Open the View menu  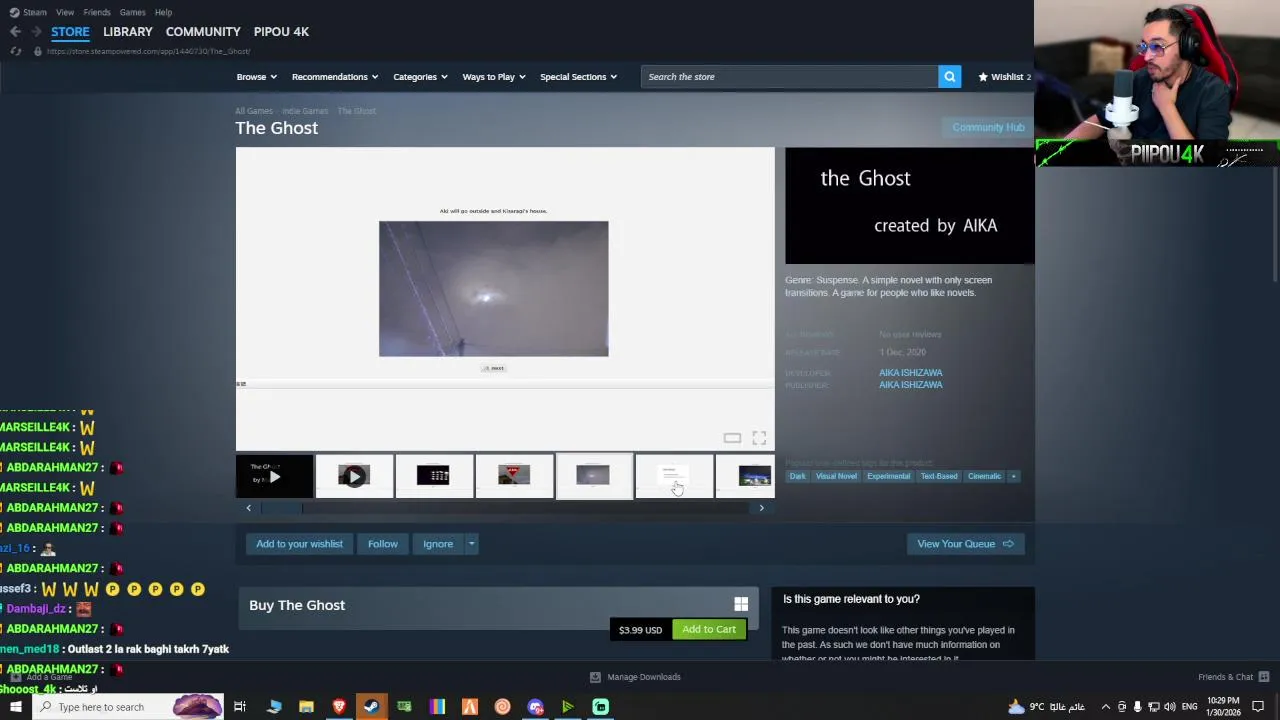(x=65, y=12)
